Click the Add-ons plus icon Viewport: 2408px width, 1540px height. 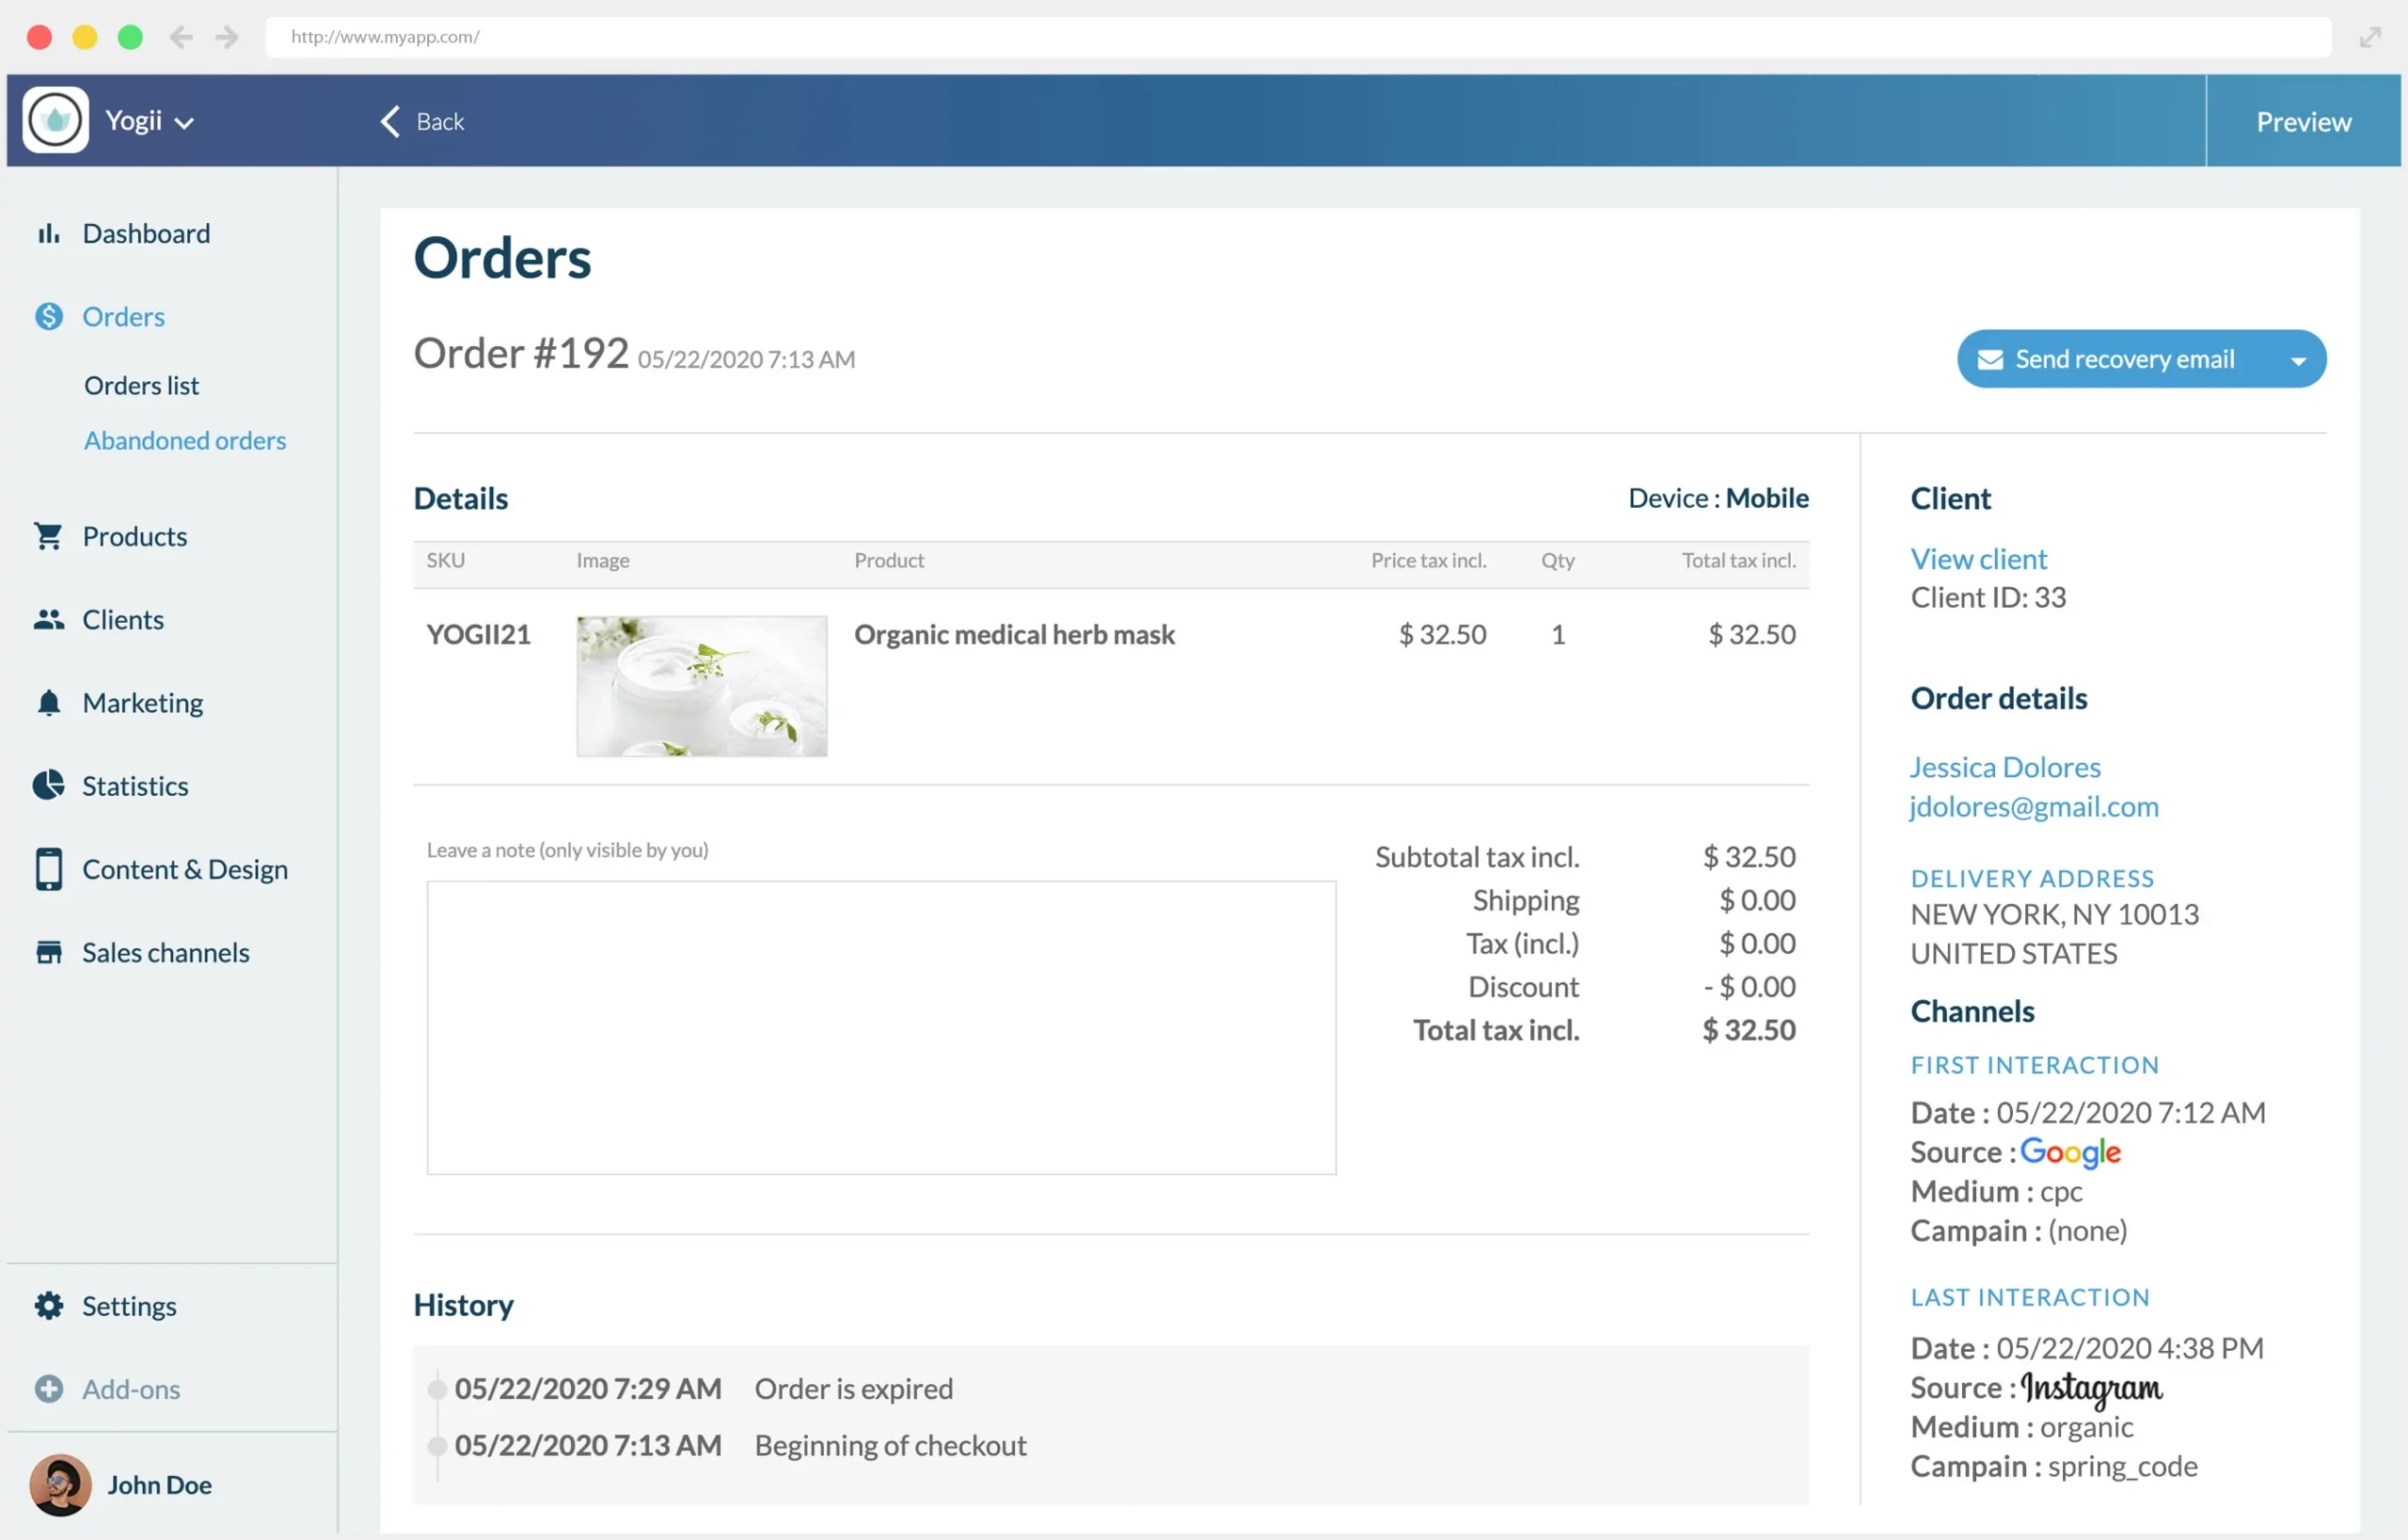(48, 1389)
